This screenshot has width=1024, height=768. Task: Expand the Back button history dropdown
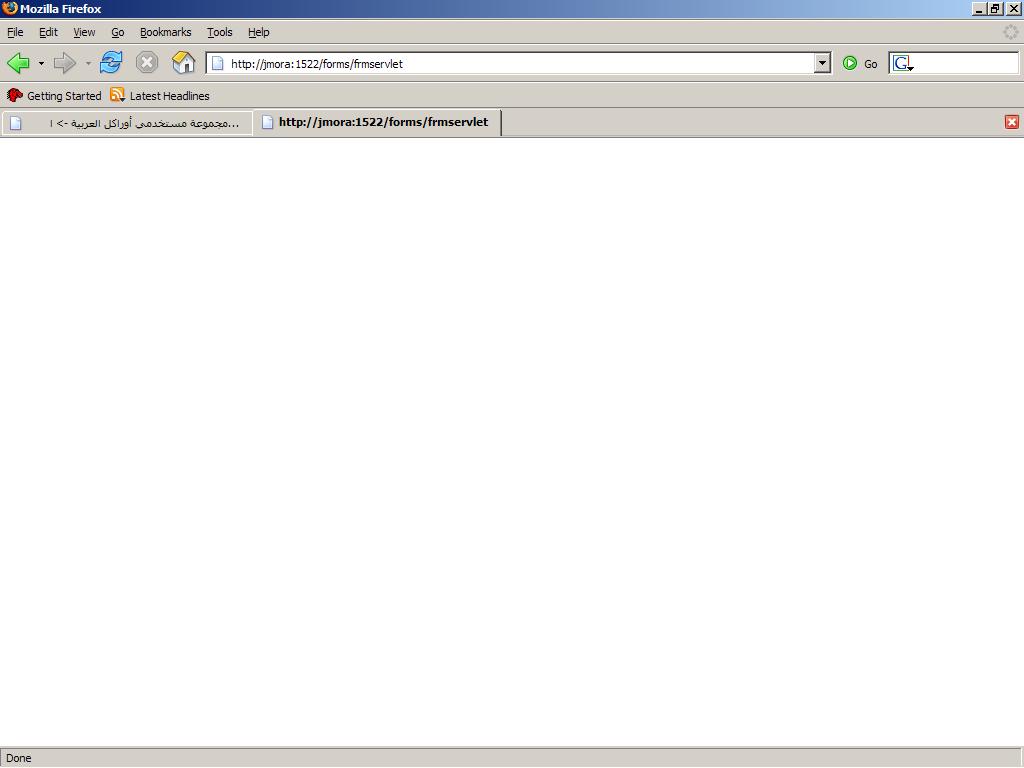tap(41, 64)
